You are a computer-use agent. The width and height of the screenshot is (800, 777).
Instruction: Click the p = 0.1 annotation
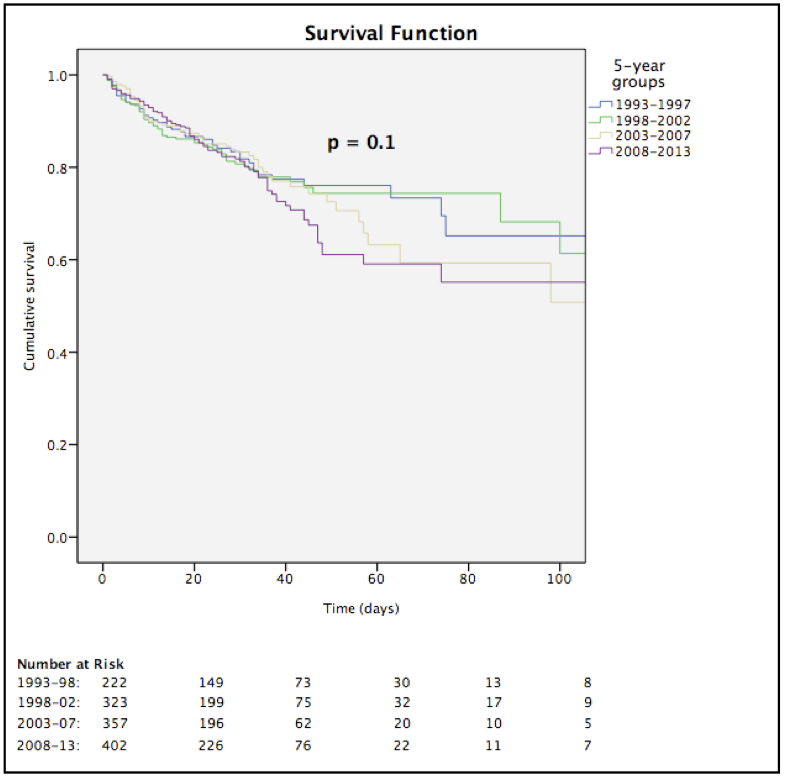[362, 143]
